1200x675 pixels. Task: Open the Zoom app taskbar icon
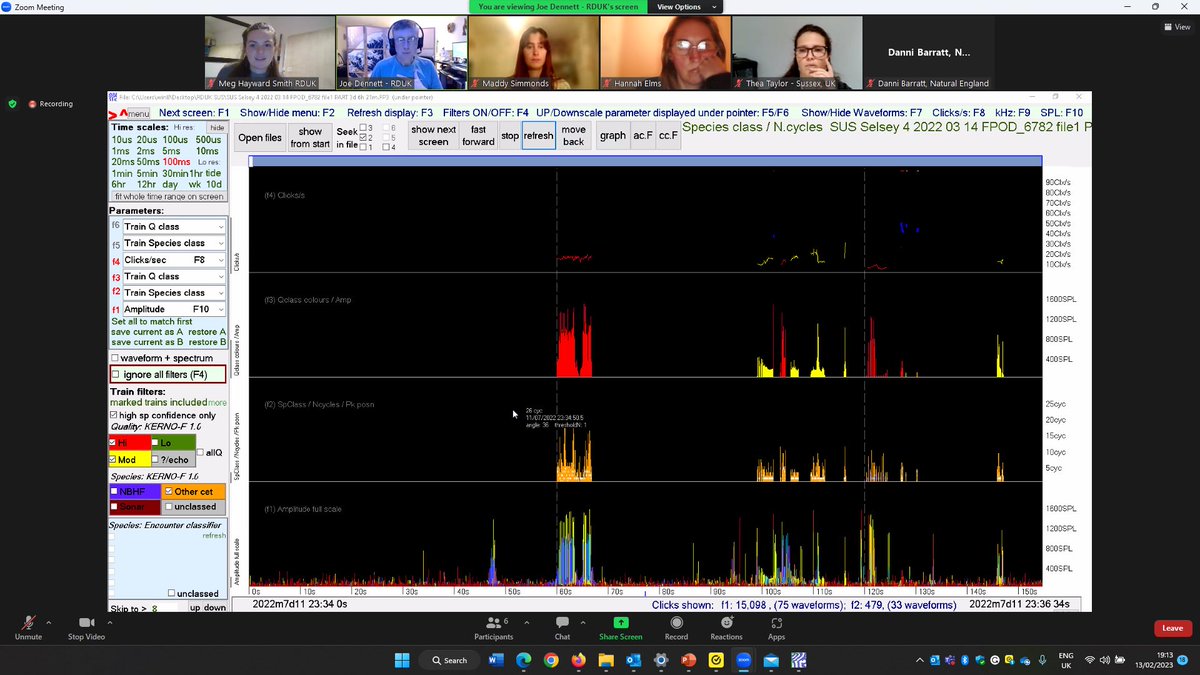pyautogui.click(x=744, y=660)
